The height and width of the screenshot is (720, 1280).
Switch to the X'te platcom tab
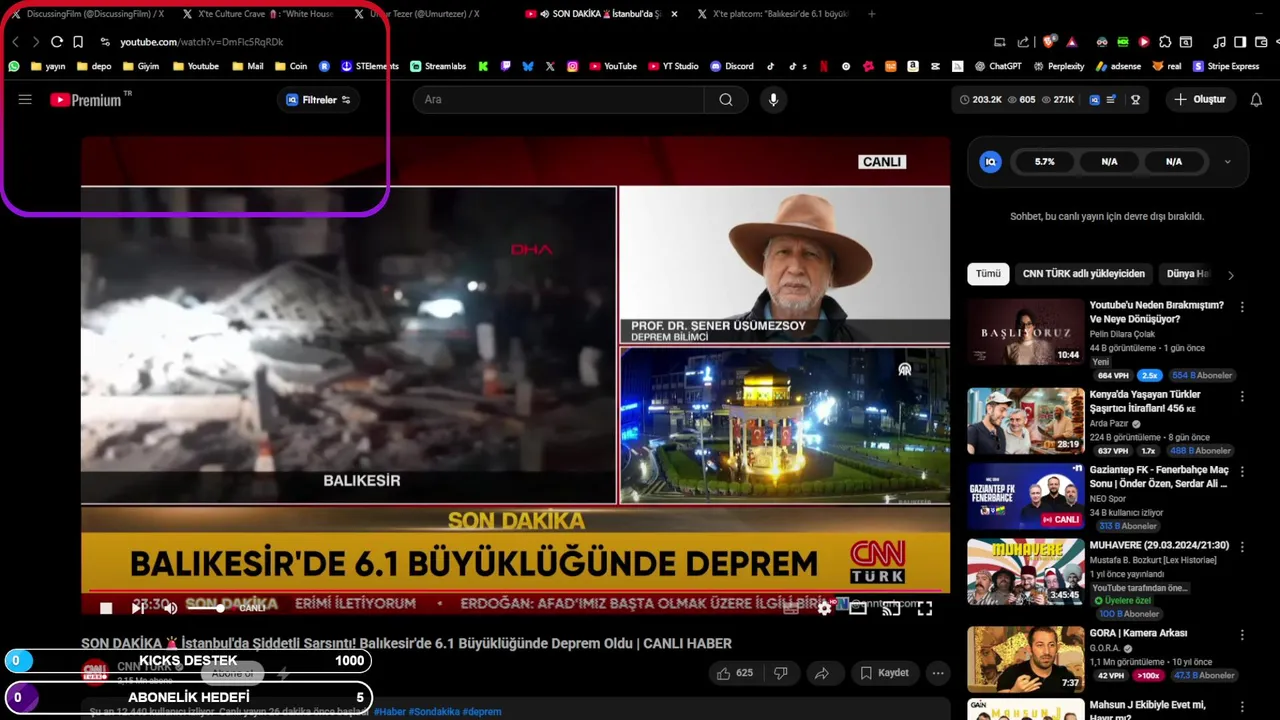click(772, 14)
